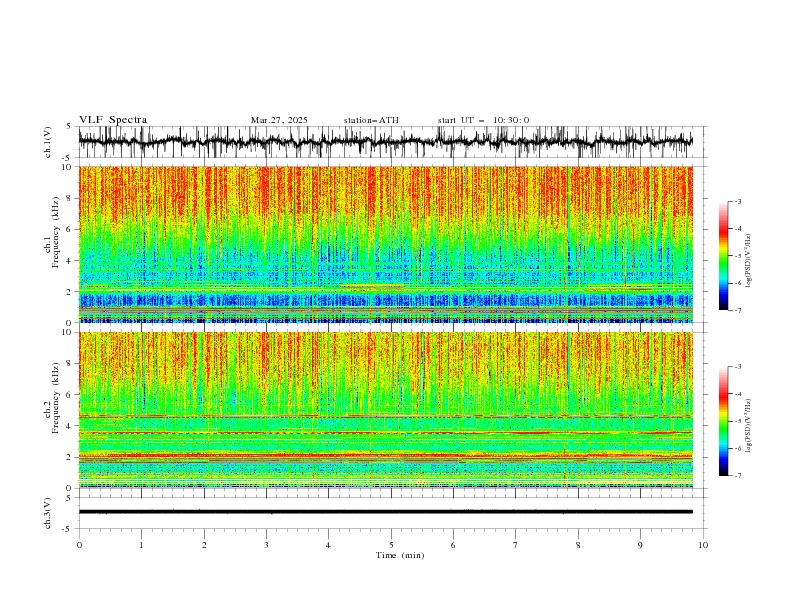792x612 pixels.
Task: Click the ch.1 'Frequency (kHz)' axis label
Action: click(x=55, y=233)
